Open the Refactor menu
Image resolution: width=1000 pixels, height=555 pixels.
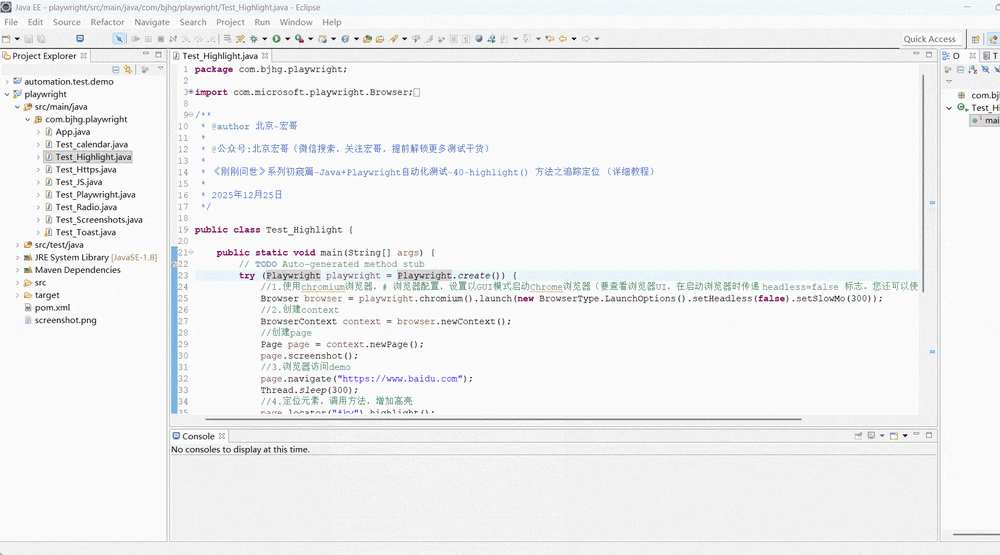107,22
